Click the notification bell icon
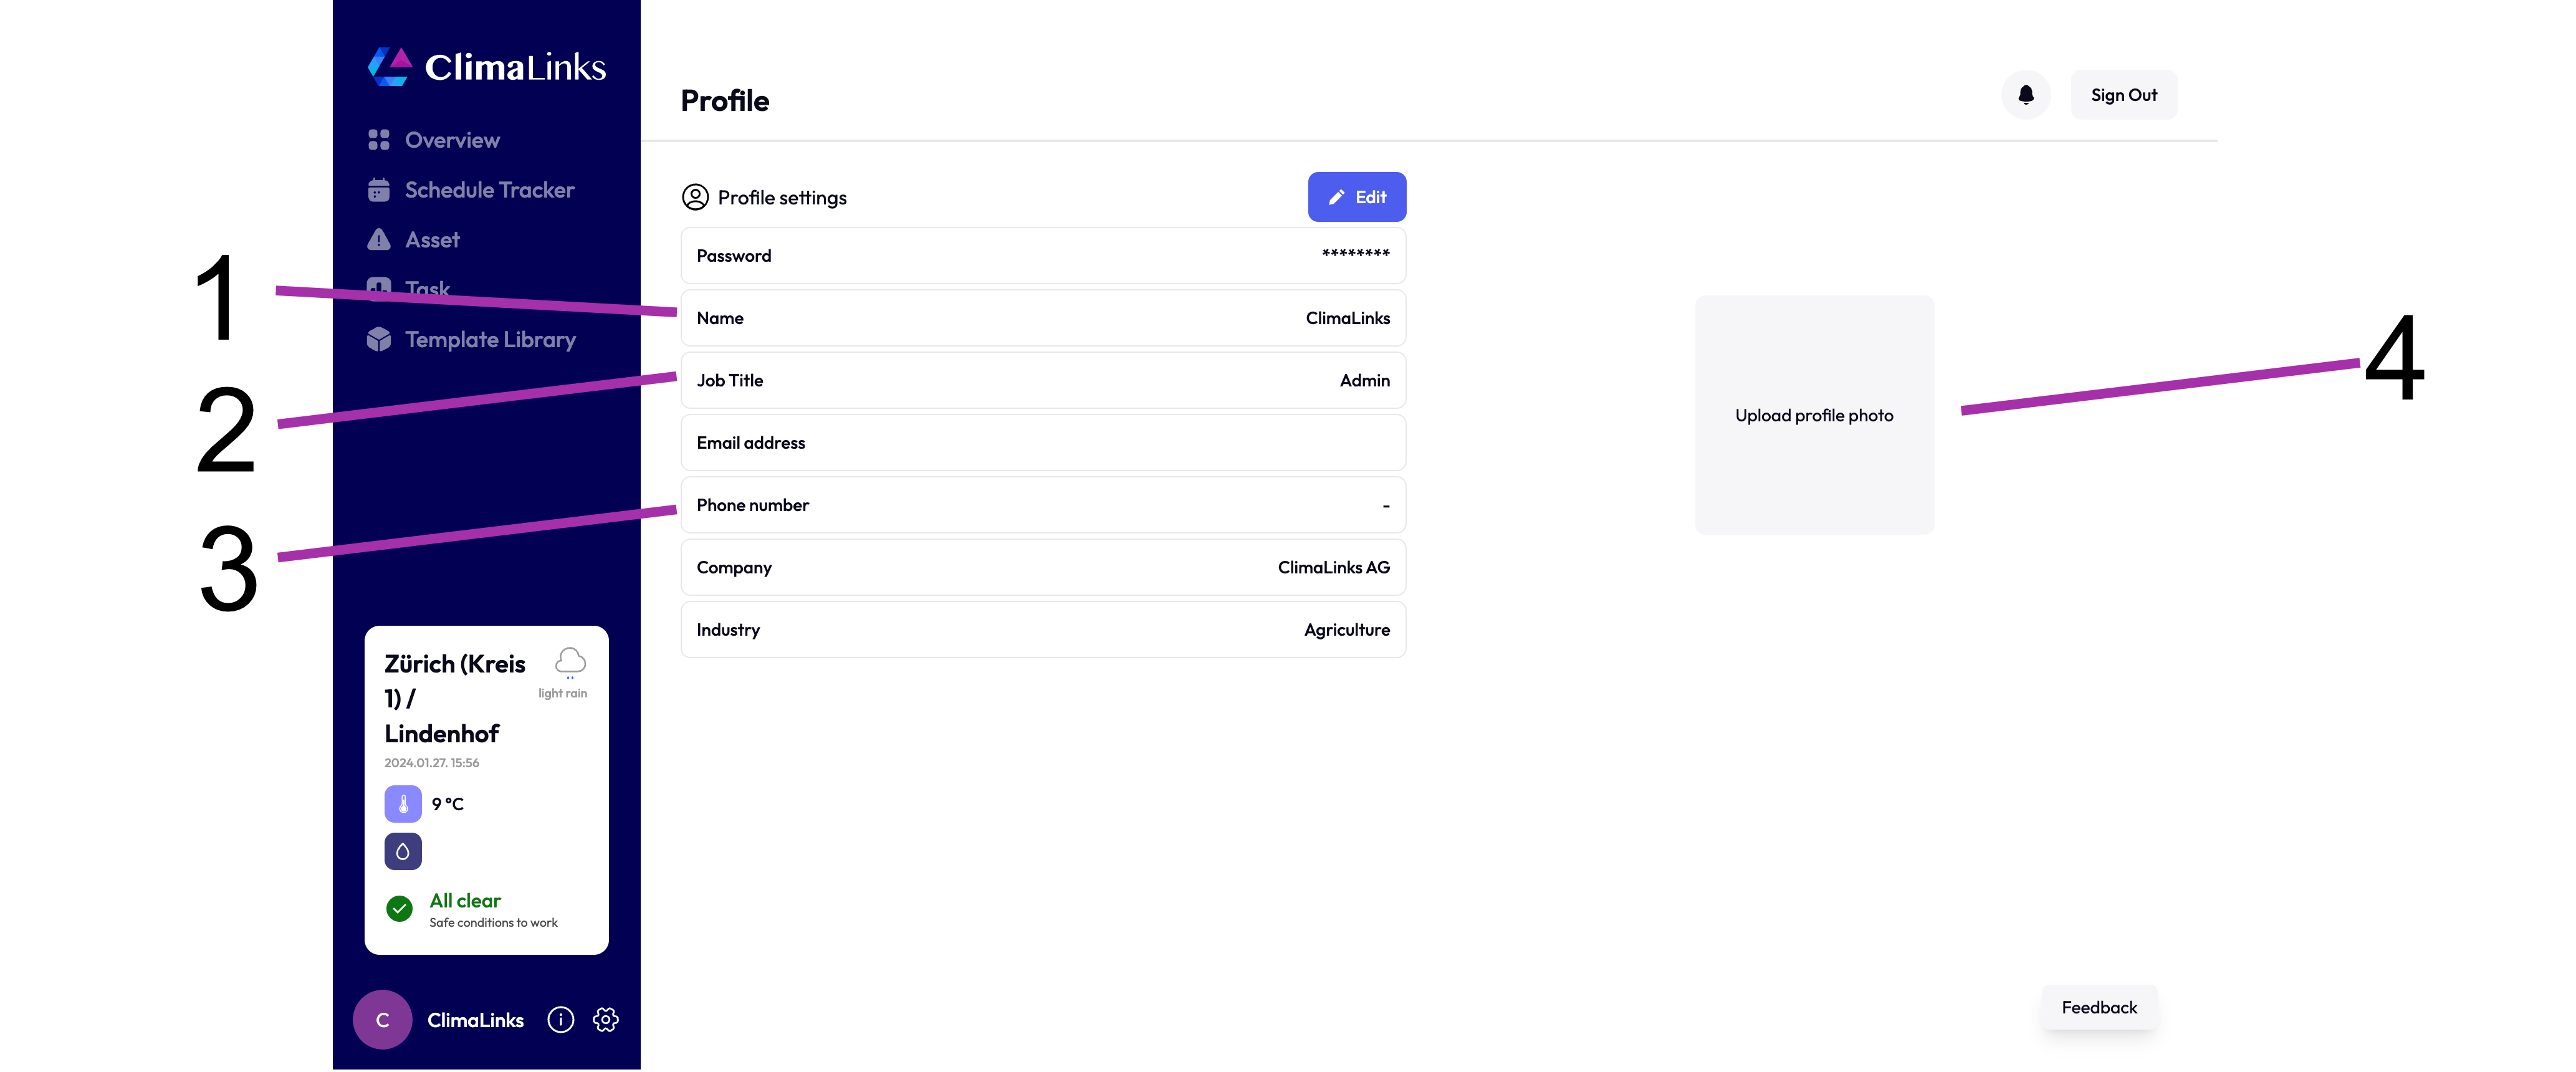Viewport: 2576px width, 1072px height. (x=2026, y=94)
